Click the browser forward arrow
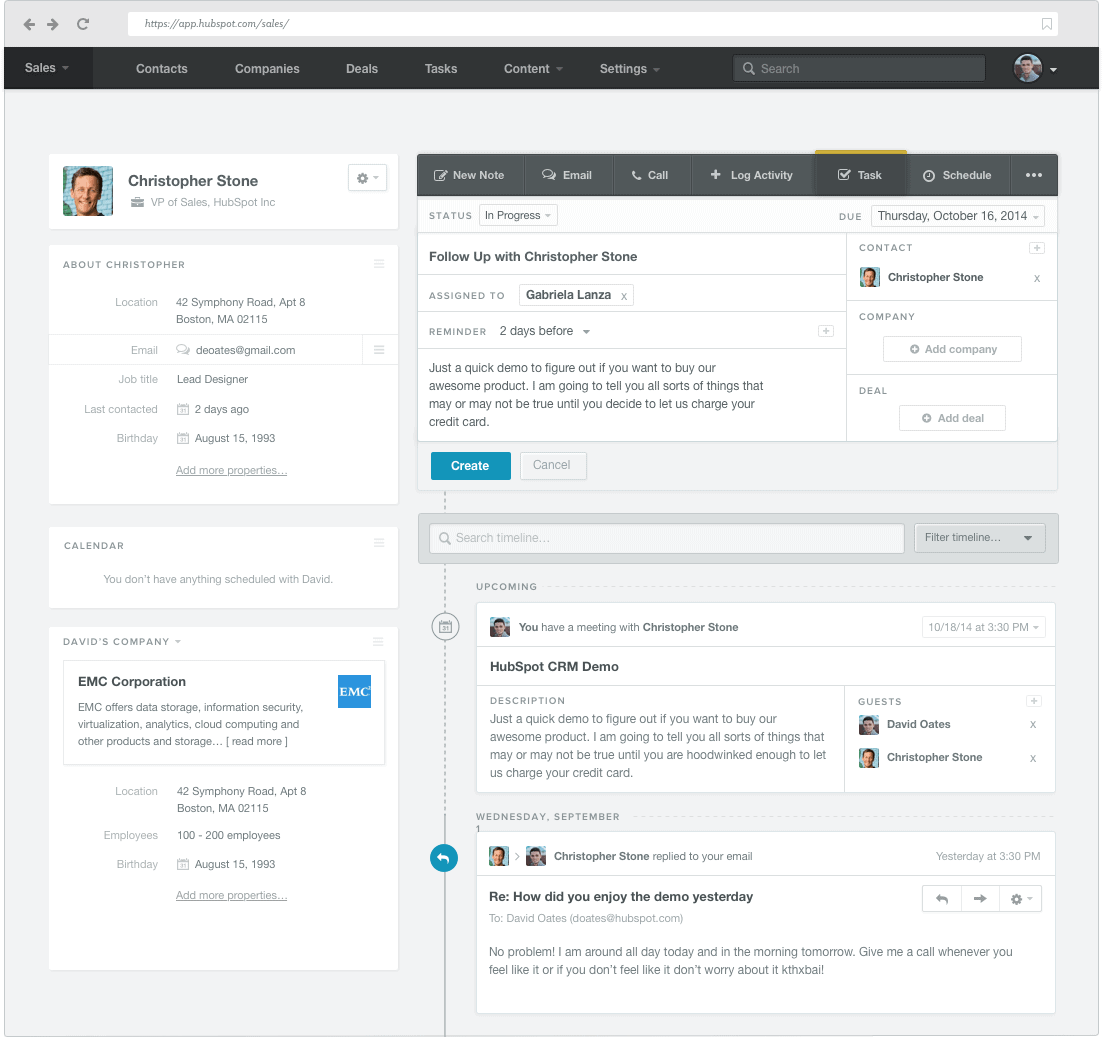 [53, 25]
